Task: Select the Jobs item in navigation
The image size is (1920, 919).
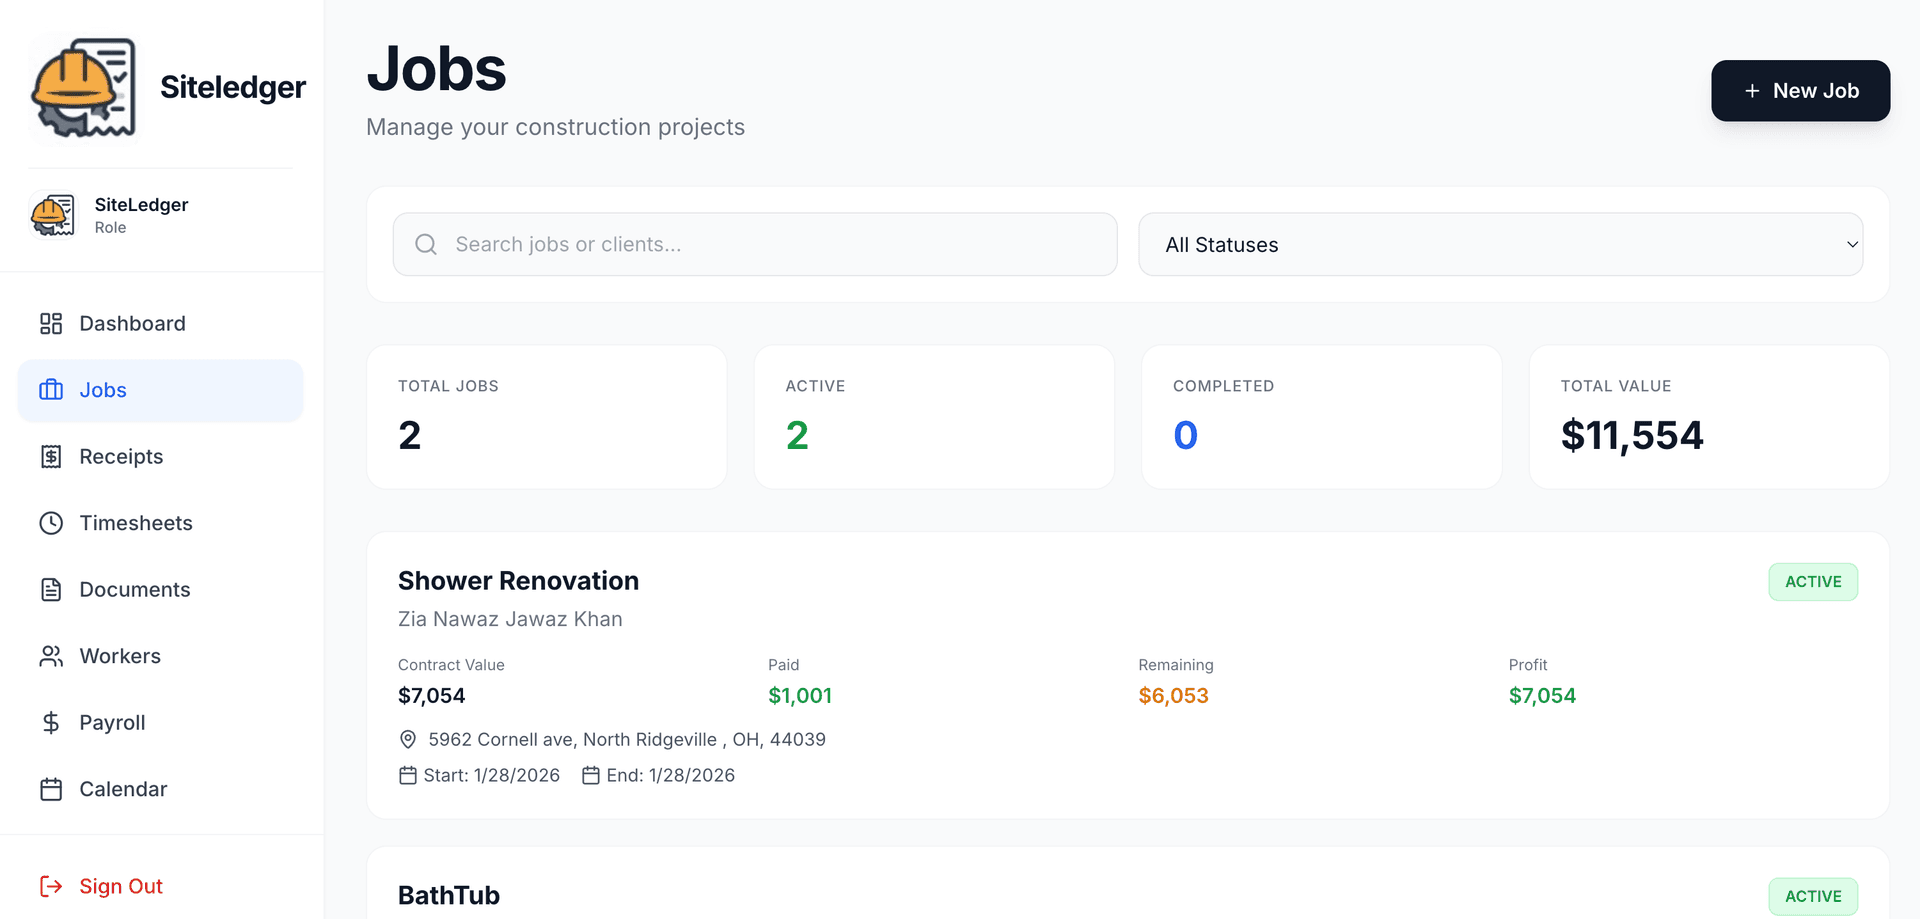Action: pos(102,390)
